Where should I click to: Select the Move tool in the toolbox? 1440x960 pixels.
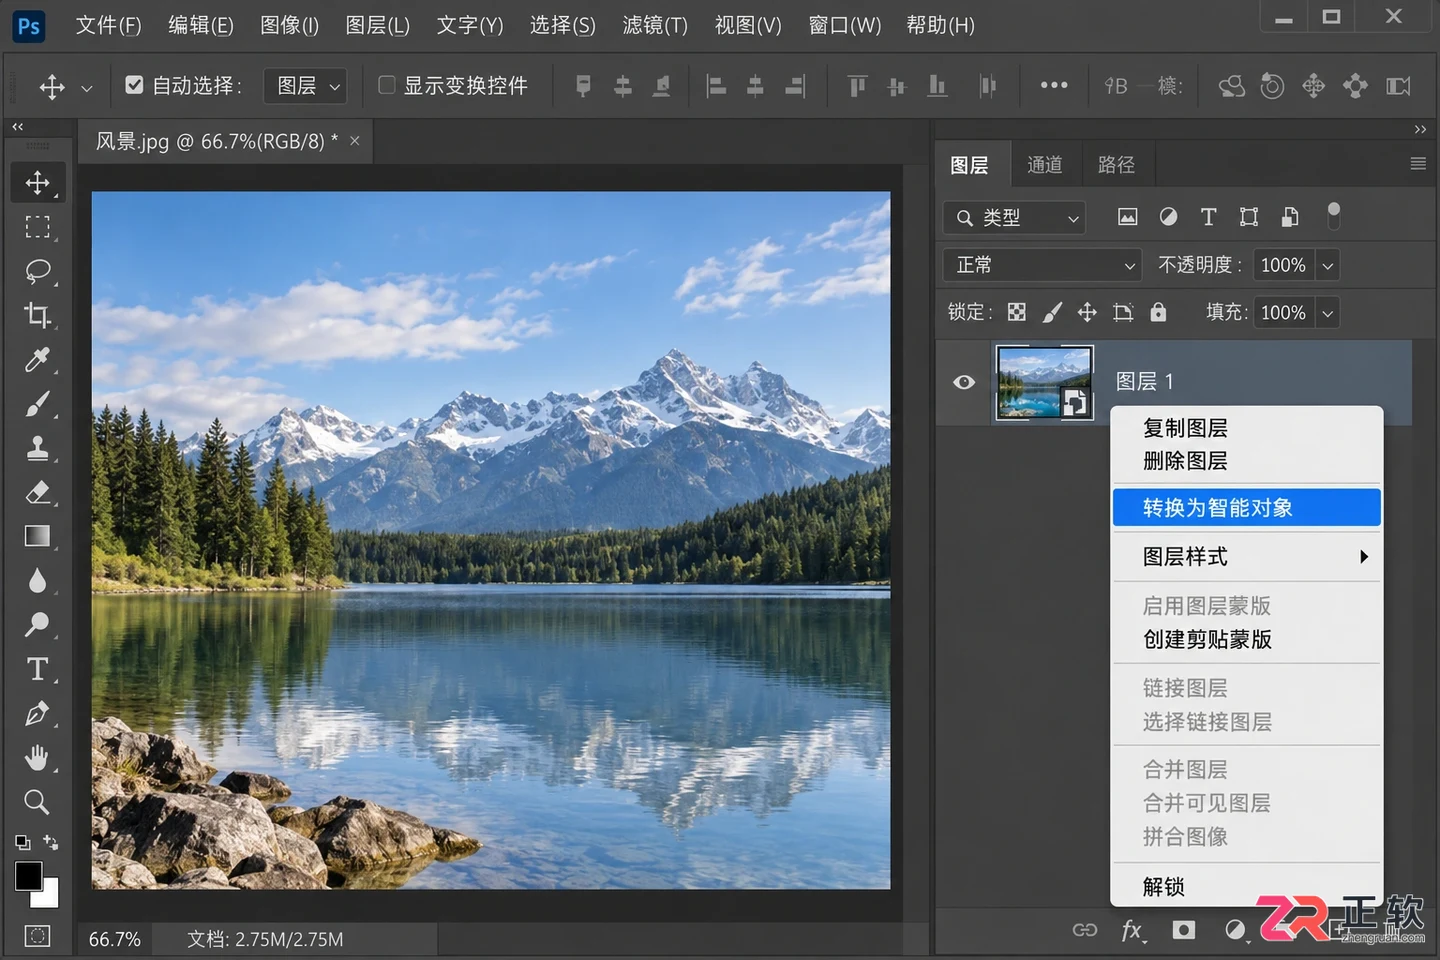38,182
